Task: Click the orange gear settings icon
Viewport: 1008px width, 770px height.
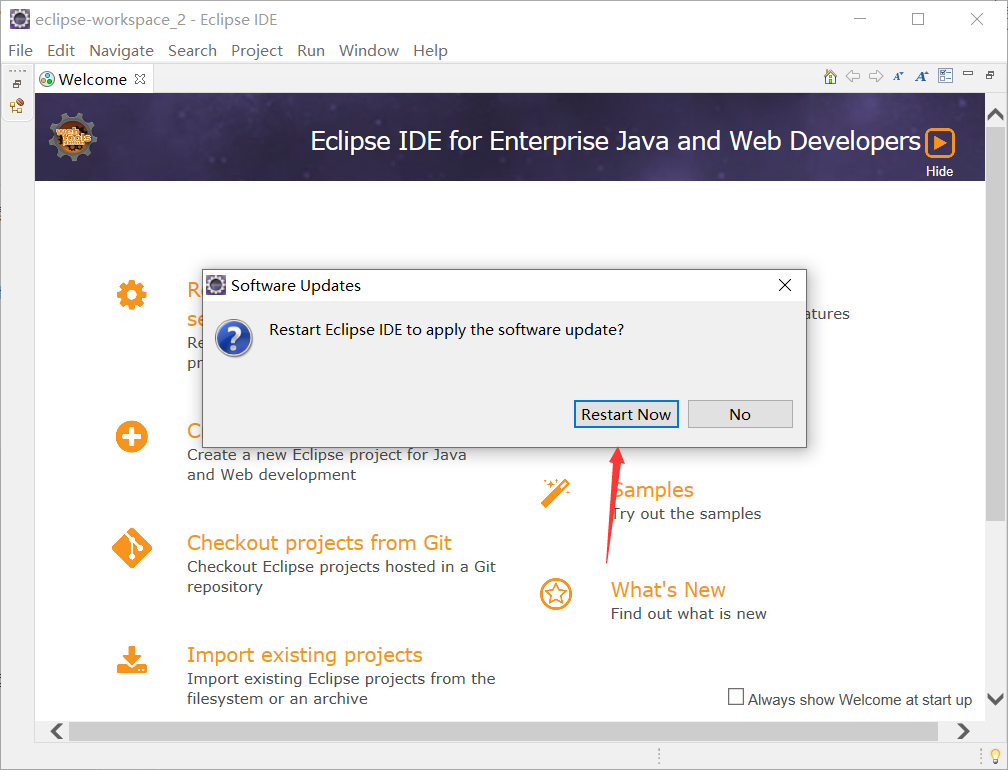Action: (x=132, y=295)
